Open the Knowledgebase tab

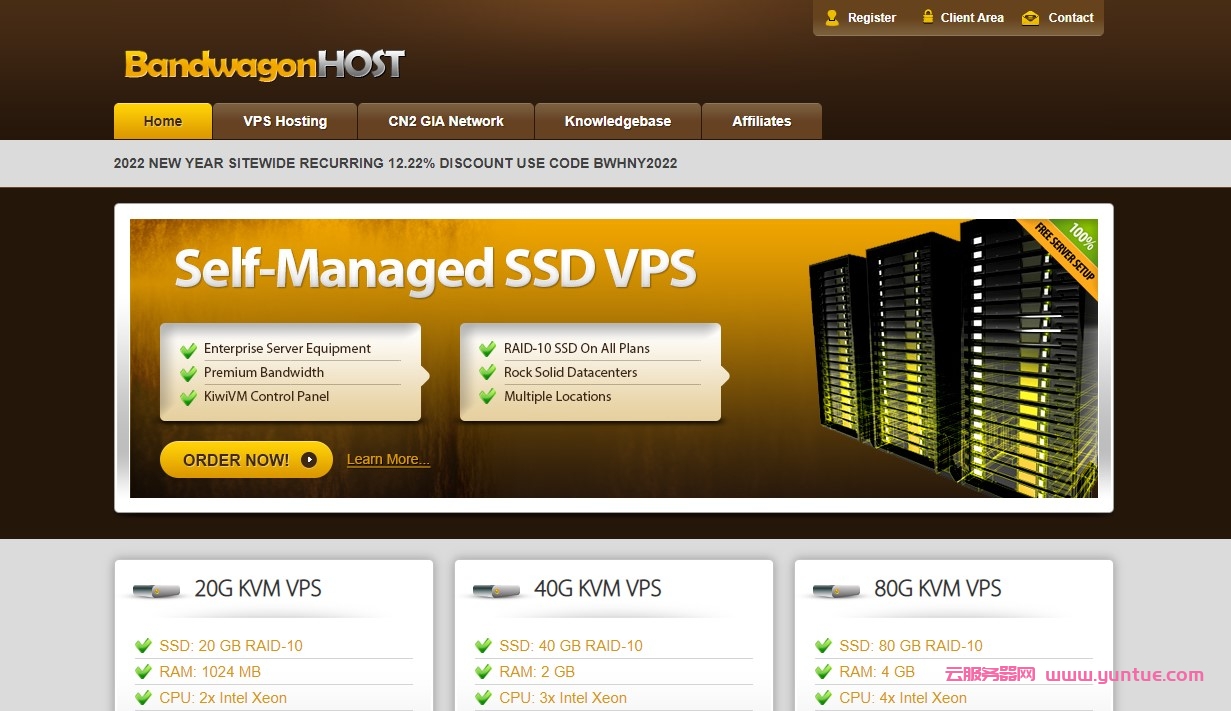click(618, 121)
